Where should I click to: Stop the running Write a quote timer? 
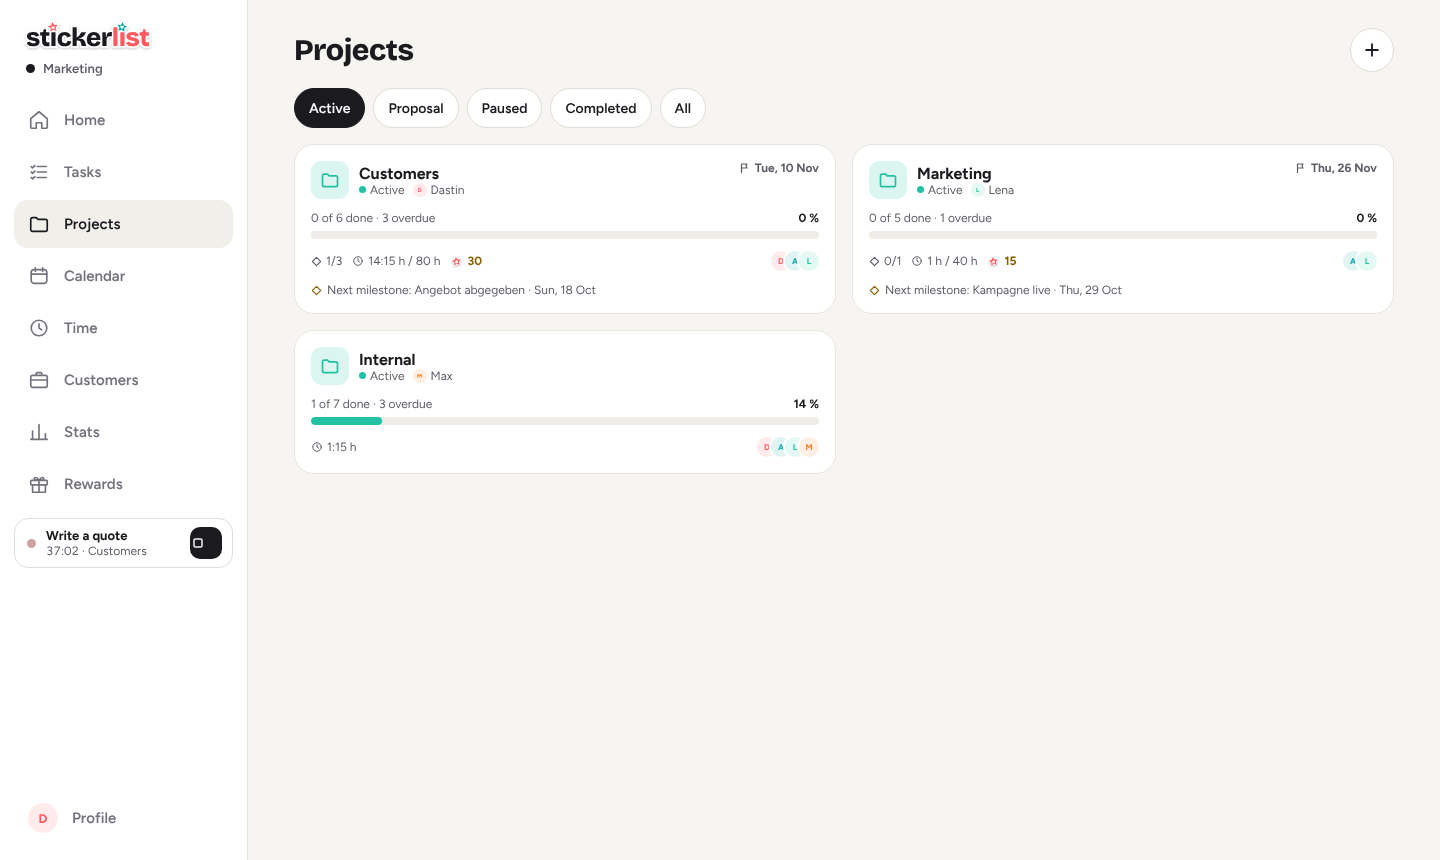tap(206, 543)
